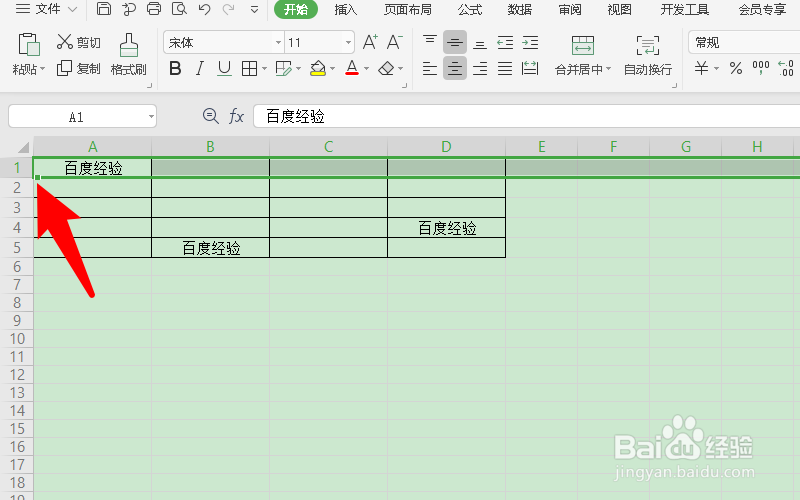The width and height of the screenshot is (800, 500).
Task: Expand the font size 11 dropdown
Action: click(348, 42)
